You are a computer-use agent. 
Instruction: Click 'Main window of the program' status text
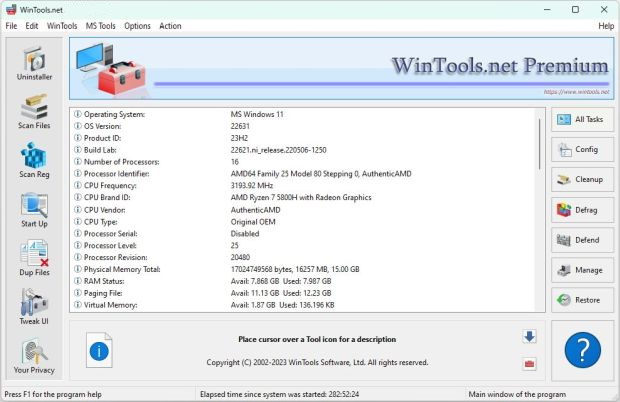[x=517, y=394]
